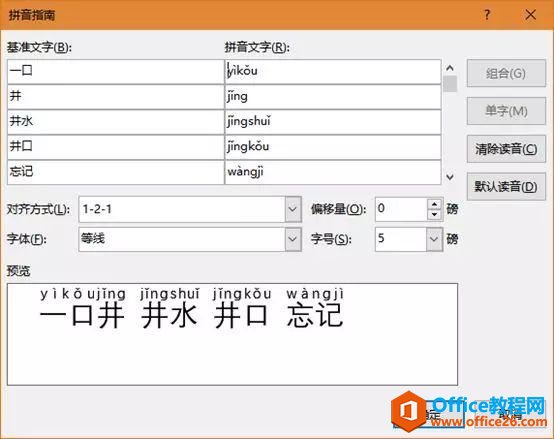
Task: Close the 拼音指南 dialog
Action: [x=530, y=15]
